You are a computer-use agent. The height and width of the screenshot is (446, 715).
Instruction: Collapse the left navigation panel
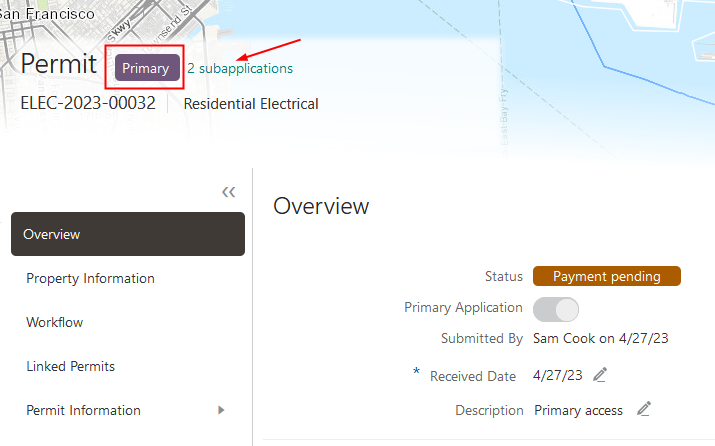pyautogui.click(x=228, y=192)
